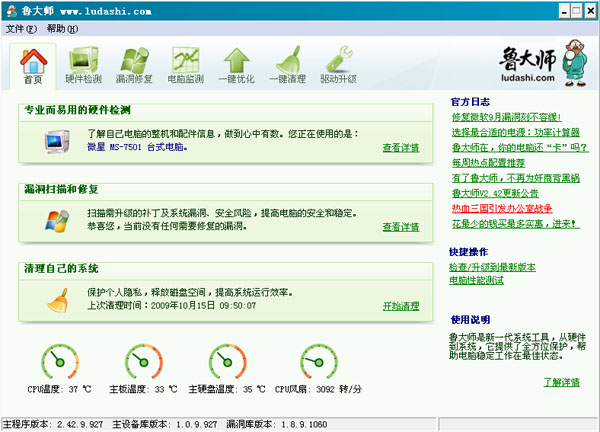Open the red 热血三国引发办公室战争 link
Viewport: 600px width, 432px height.
[x=502, y=209]
